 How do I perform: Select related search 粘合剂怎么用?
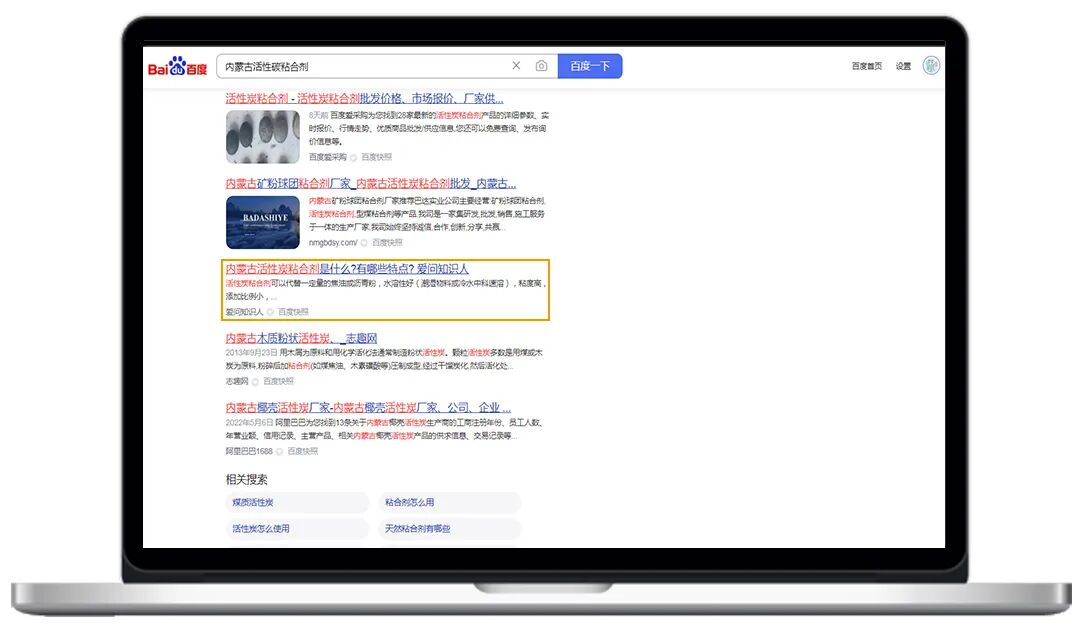449,503
